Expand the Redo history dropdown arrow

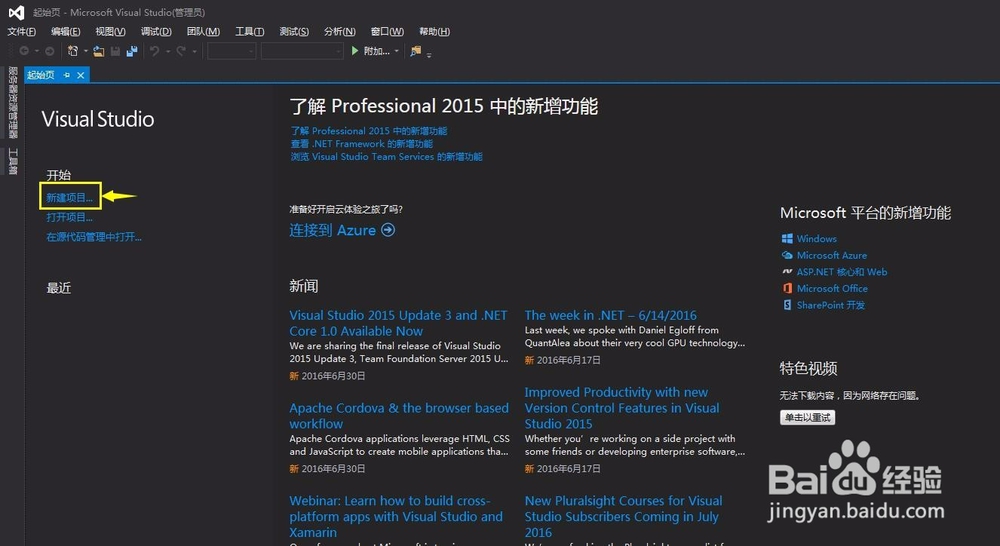point(194,51)
